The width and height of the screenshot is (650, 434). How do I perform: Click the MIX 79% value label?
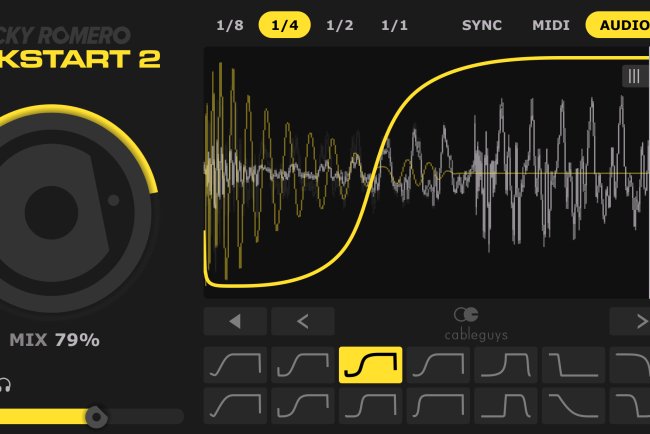point(54,340)
